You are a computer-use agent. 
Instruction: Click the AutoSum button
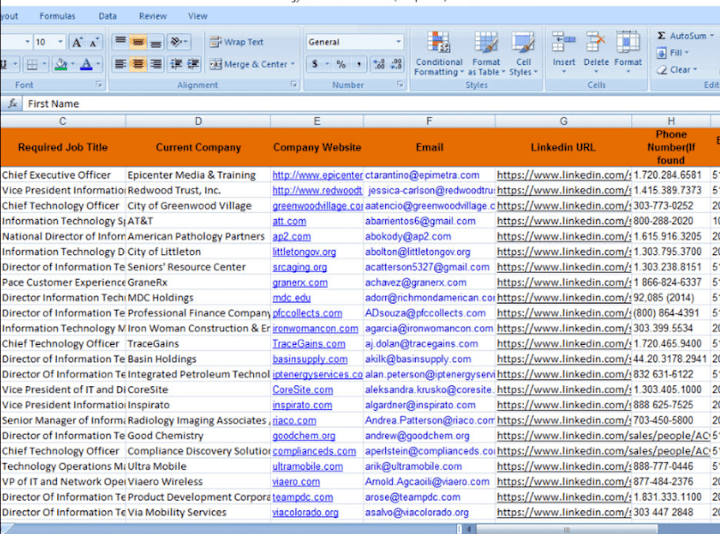(x=682, y=36)
